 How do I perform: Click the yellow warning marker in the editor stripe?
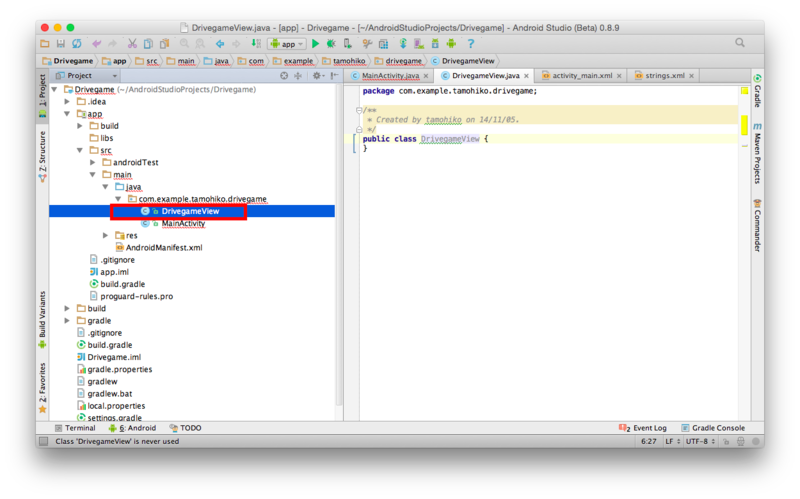pos(744,125)
